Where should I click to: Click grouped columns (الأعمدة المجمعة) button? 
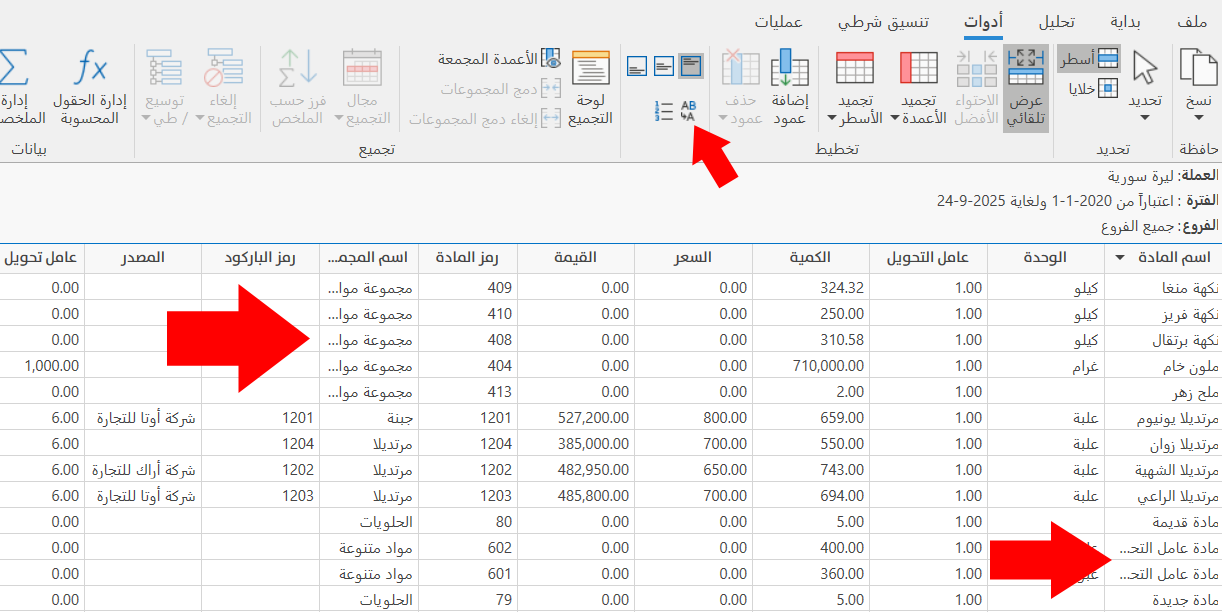tap(498, 59)
